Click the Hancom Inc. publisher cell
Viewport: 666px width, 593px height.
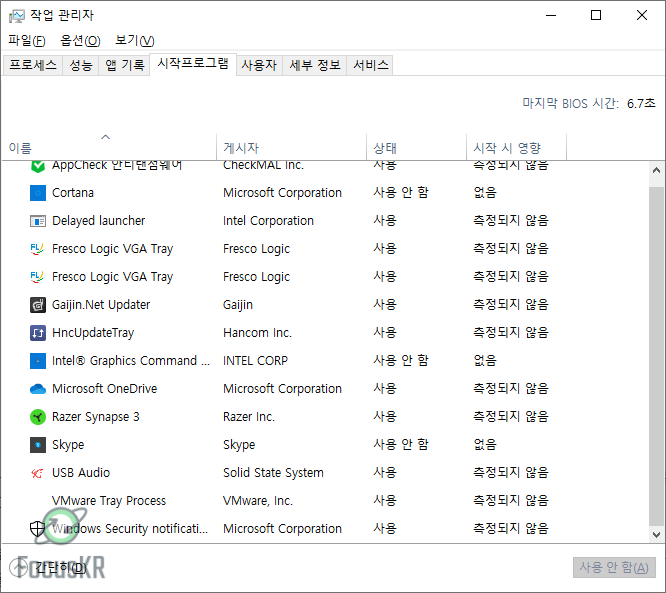pyautogui.click(x=257, y=333)
